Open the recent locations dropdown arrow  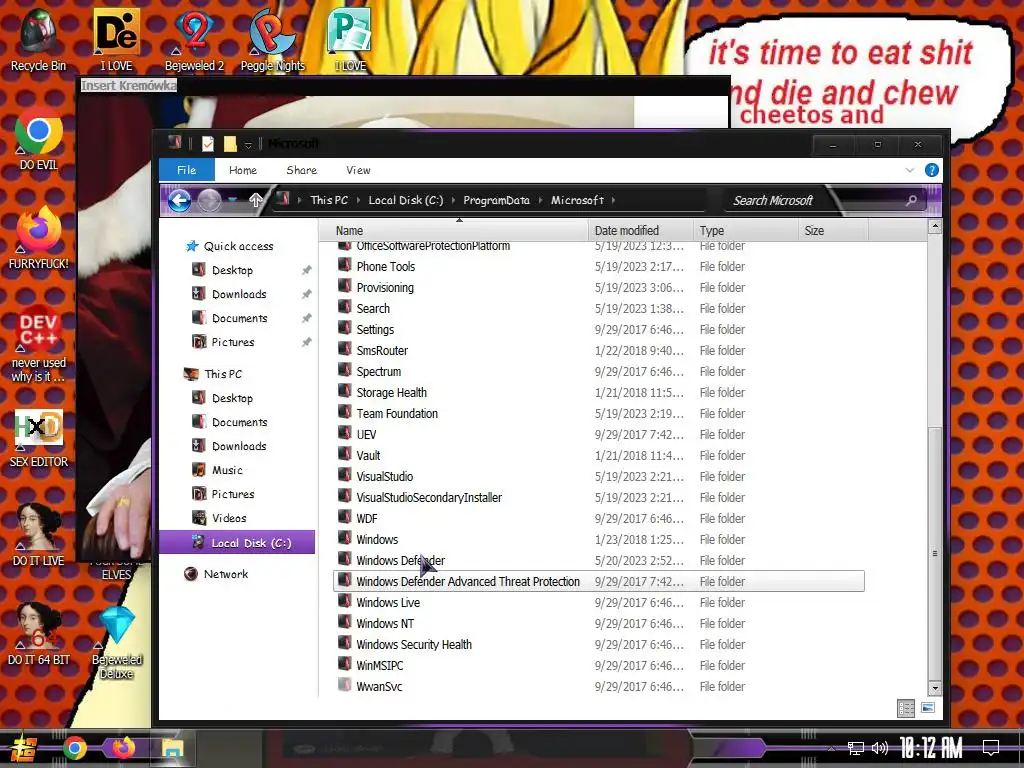233,200
